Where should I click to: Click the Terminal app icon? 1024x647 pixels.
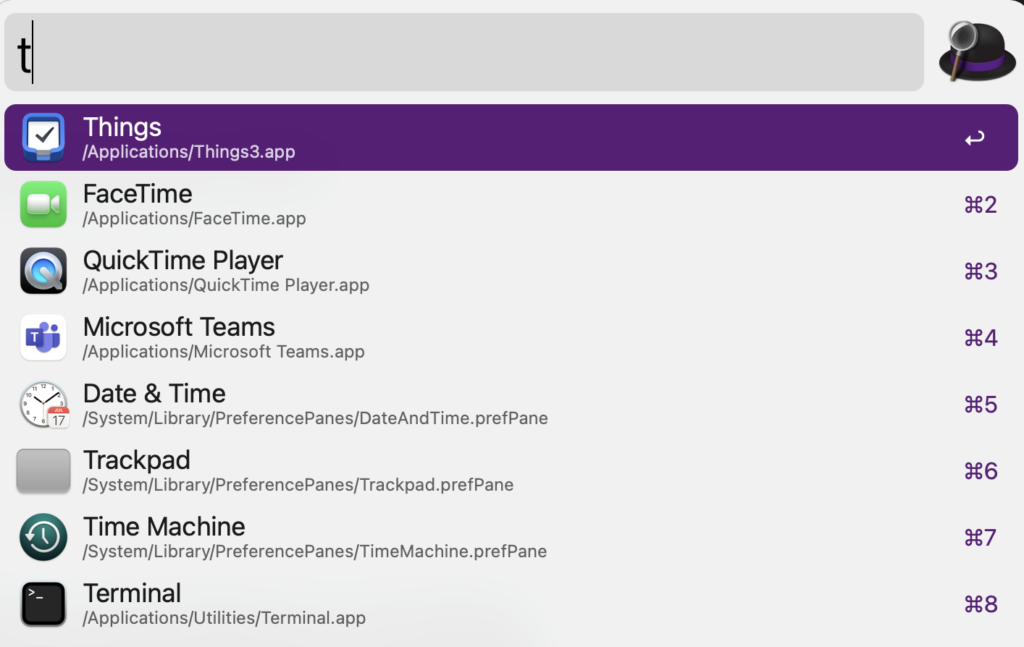(x=43, y=604)
